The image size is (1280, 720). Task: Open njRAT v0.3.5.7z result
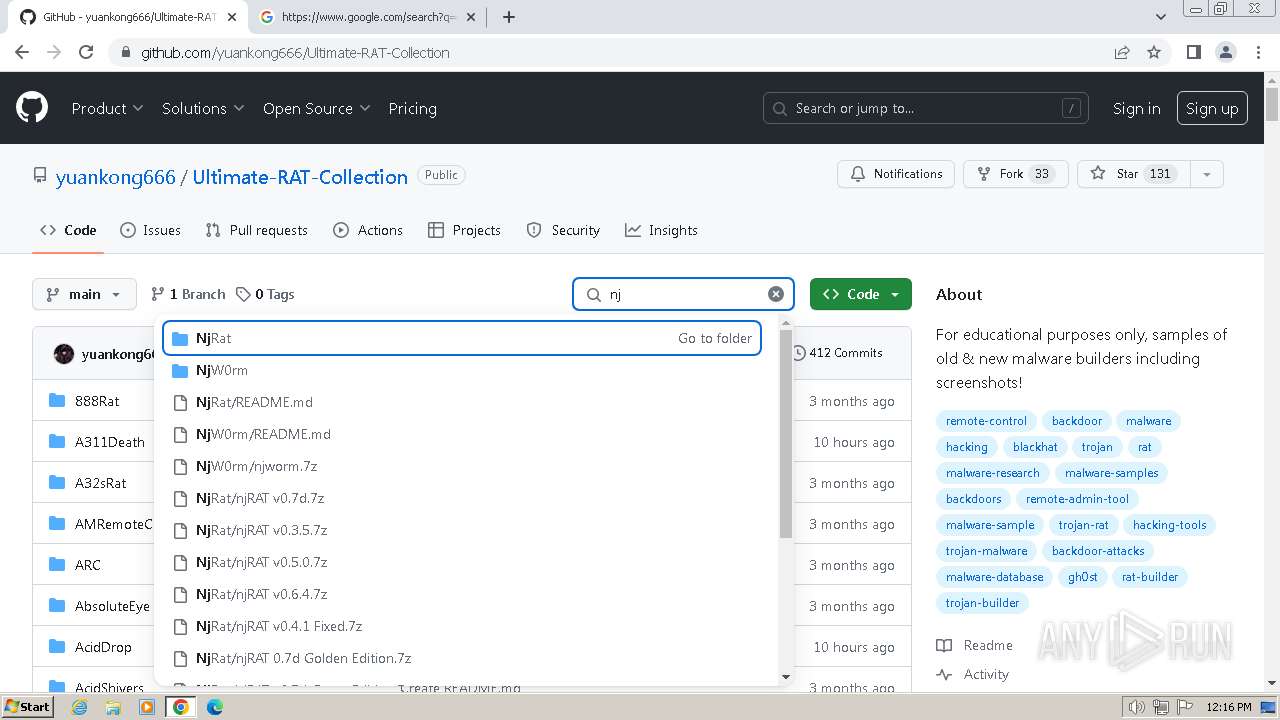click(x=462, y=530)
